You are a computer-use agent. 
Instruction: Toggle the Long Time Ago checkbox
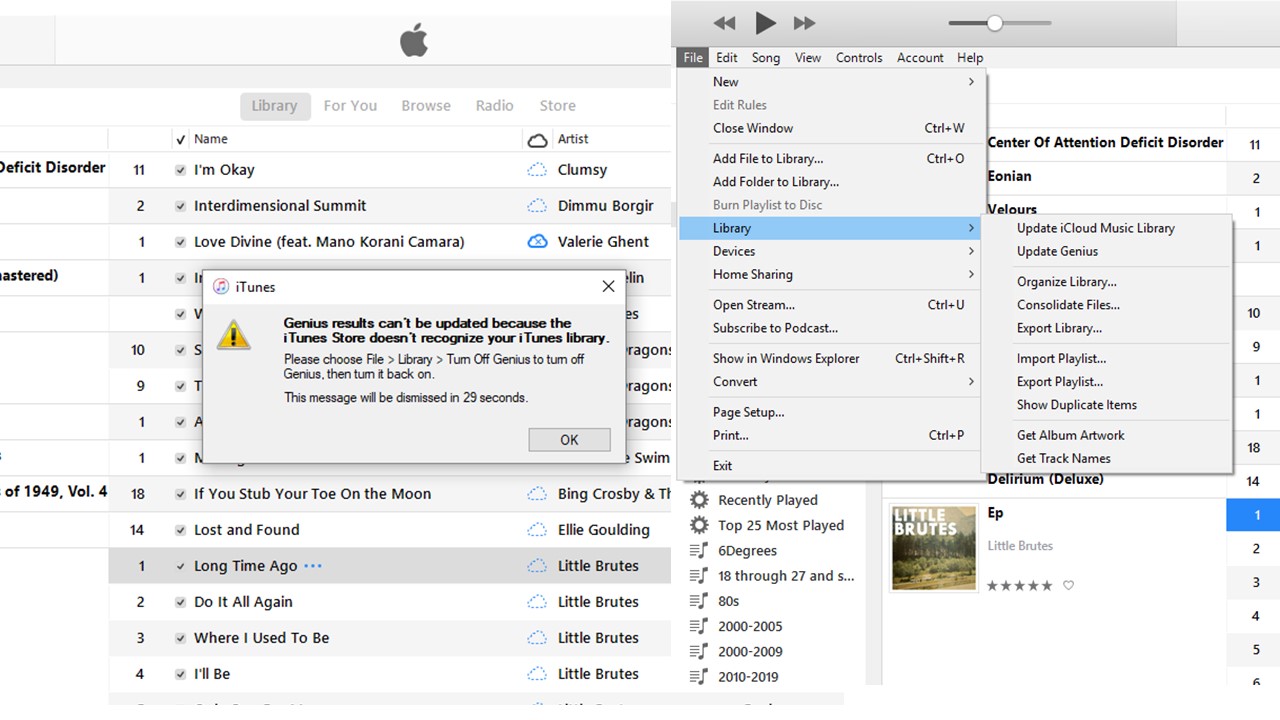click(x=181, y=566)
